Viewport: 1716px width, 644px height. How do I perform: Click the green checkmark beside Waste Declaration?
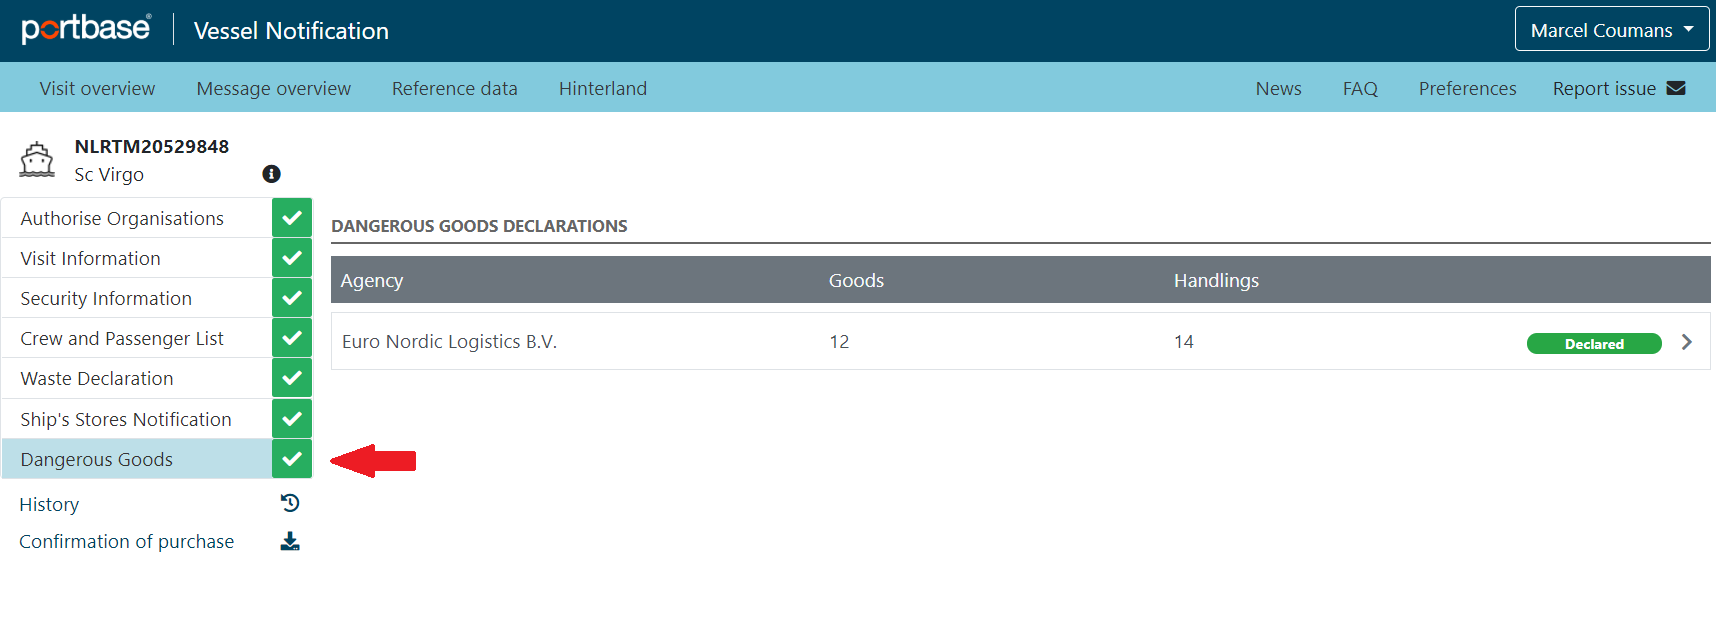(292, 378)
